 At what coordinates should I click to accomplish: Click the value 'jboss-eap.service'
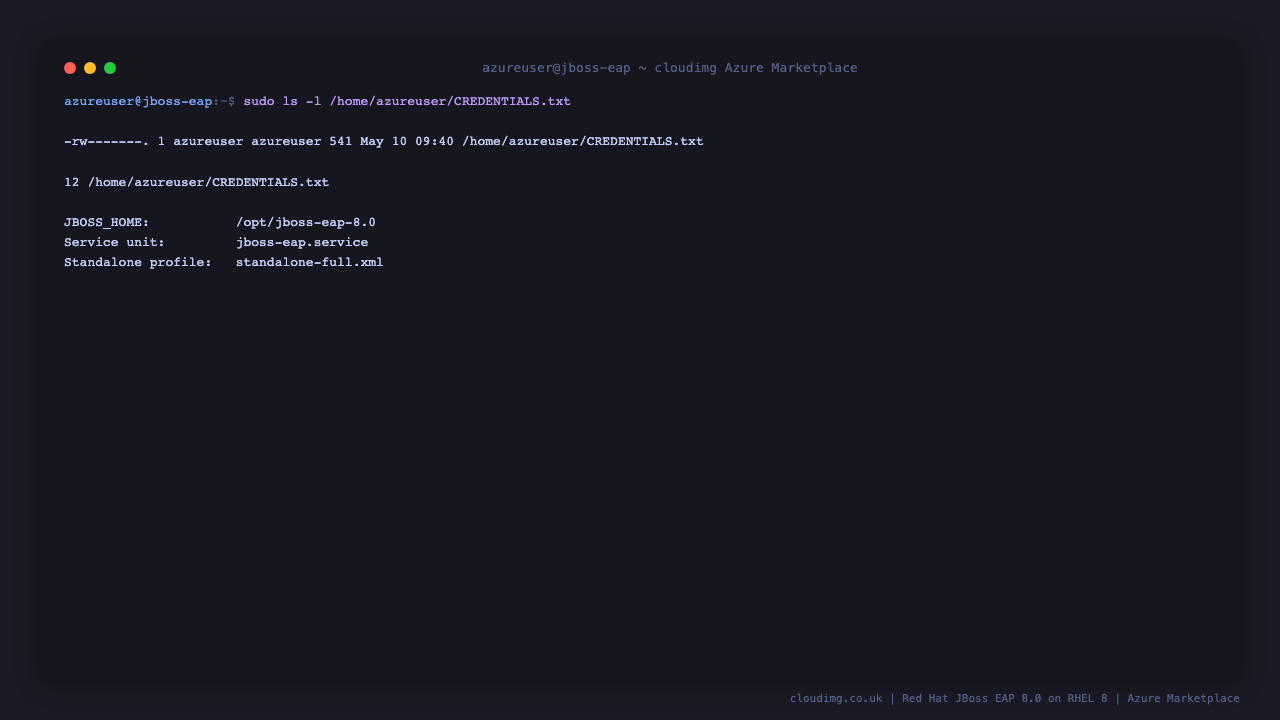[302, 242]
